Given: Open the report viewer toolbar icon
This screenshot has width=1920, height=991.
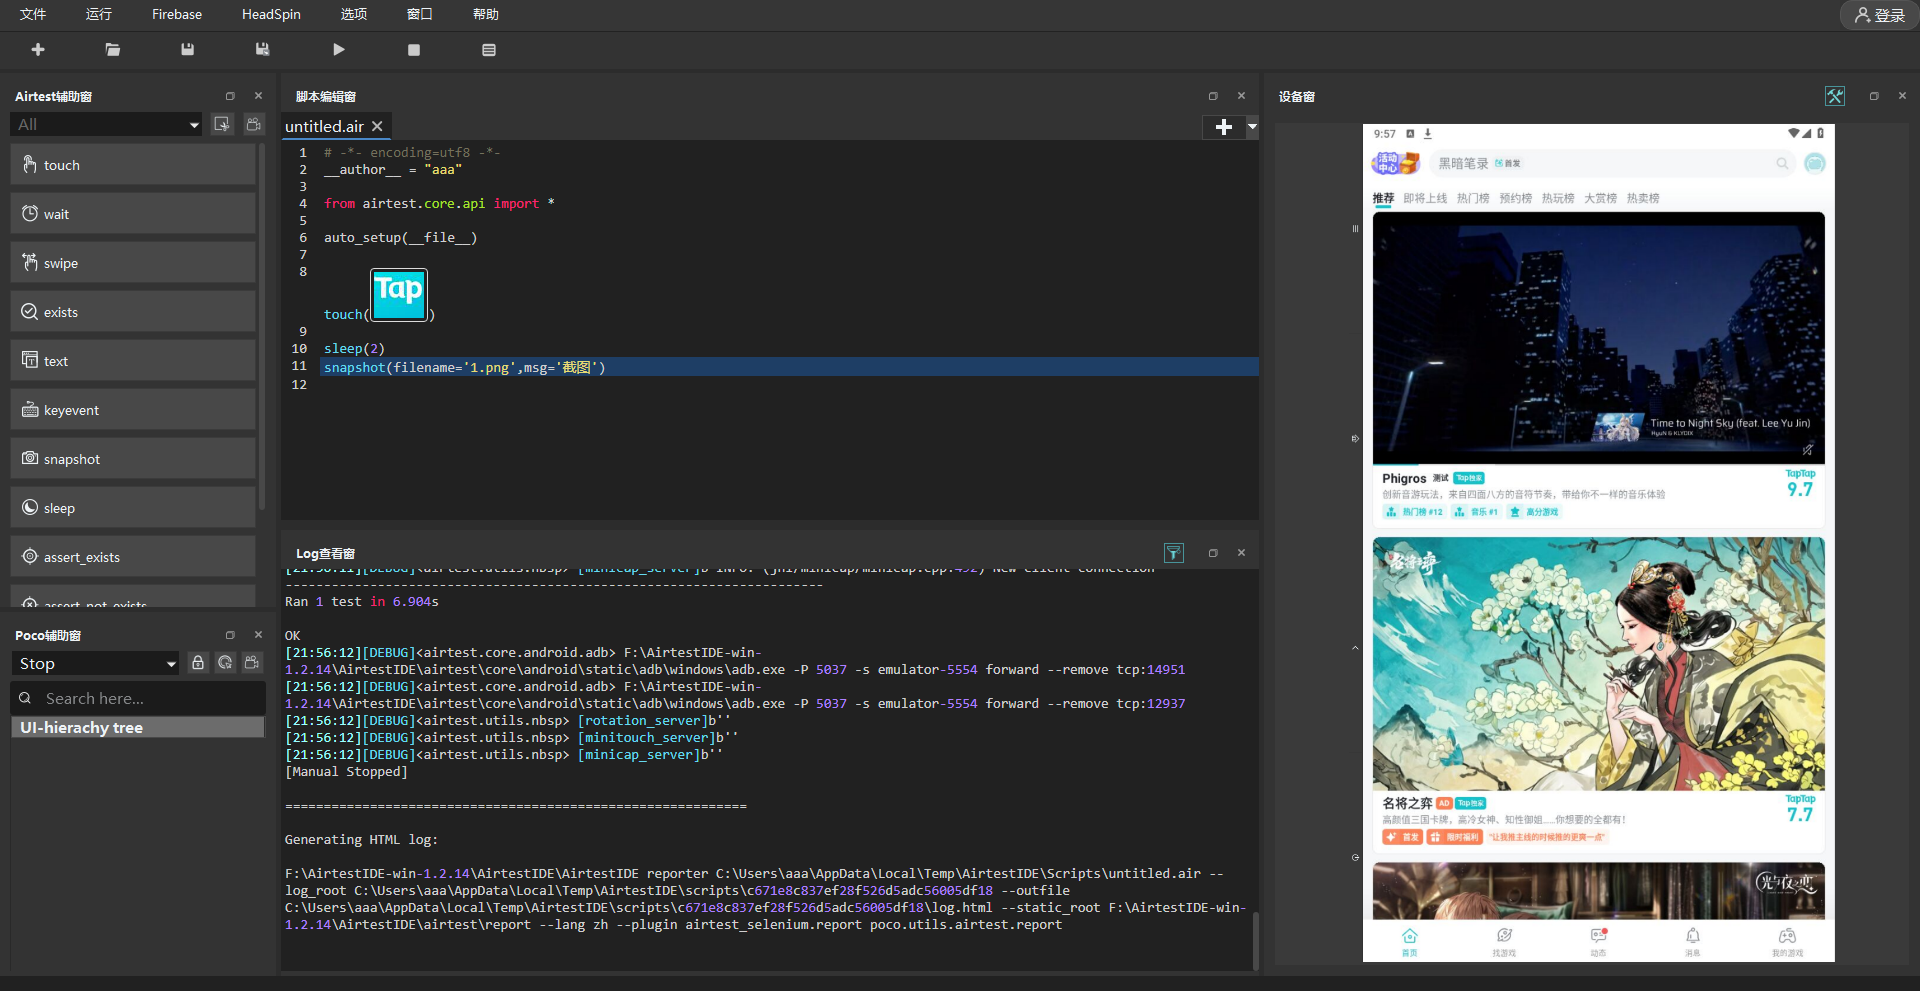Looking at the screenshot, I should (489, 50).
